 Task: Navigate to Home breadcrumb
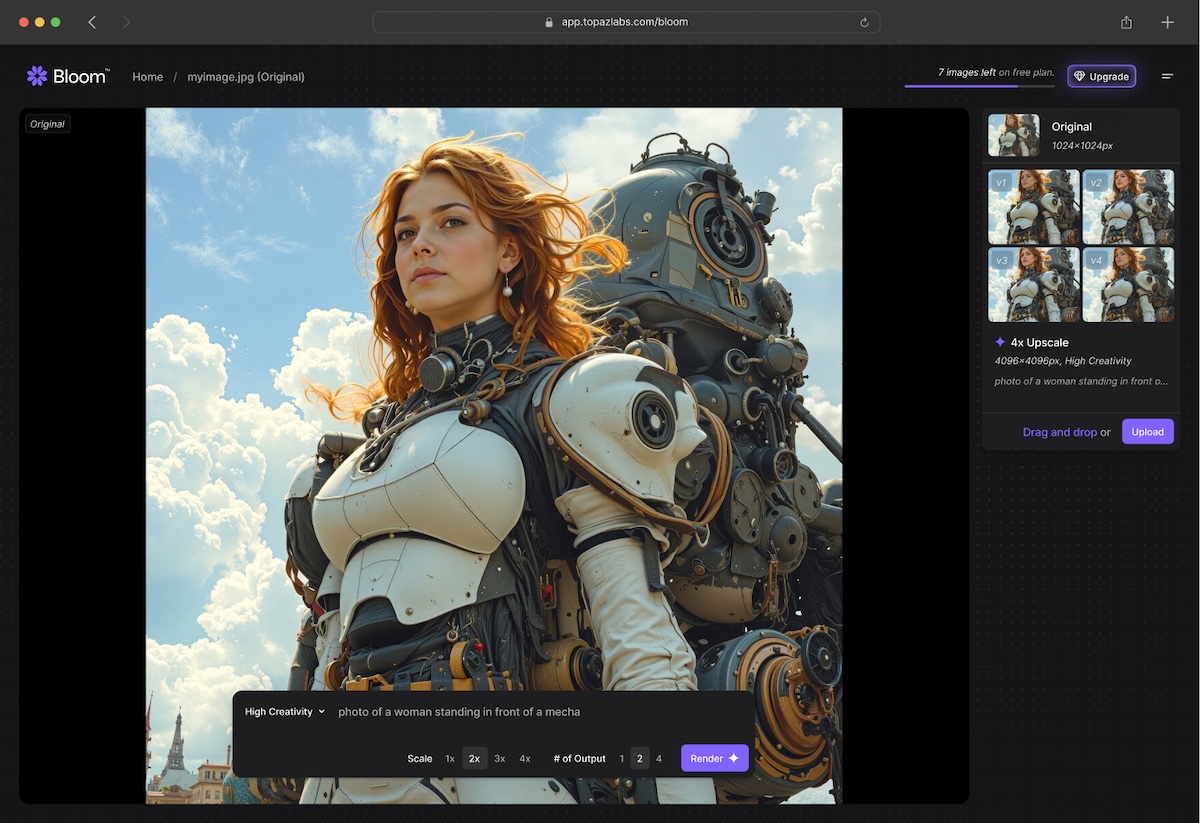coord(148,77)
